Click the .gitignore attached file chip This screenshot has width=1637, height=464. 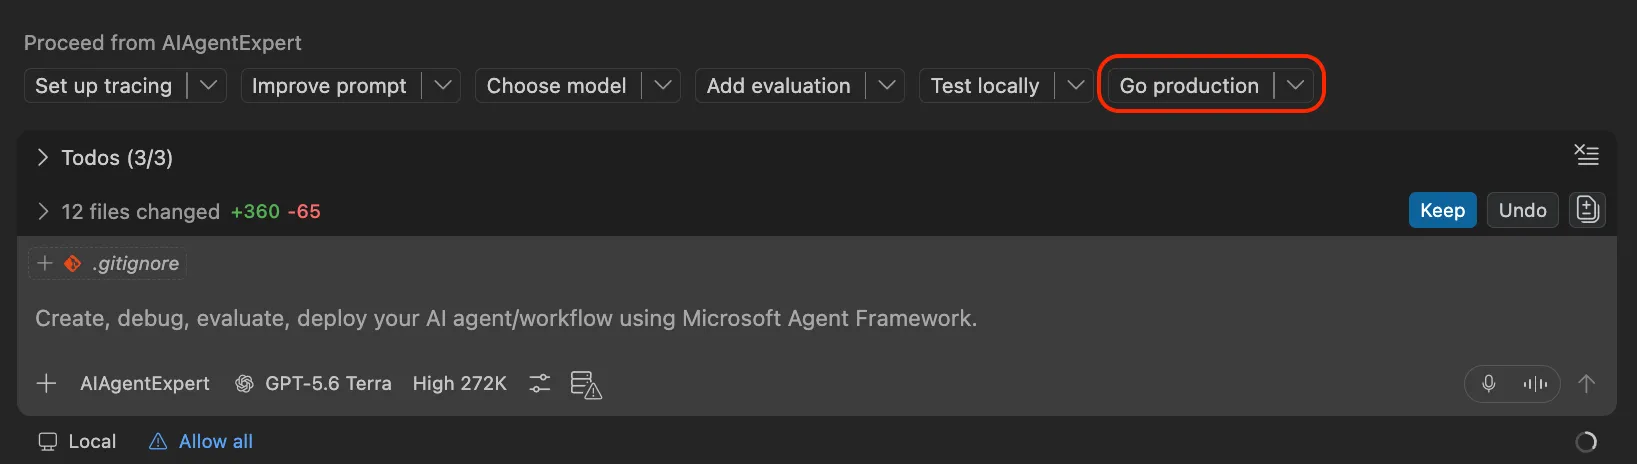107,263
